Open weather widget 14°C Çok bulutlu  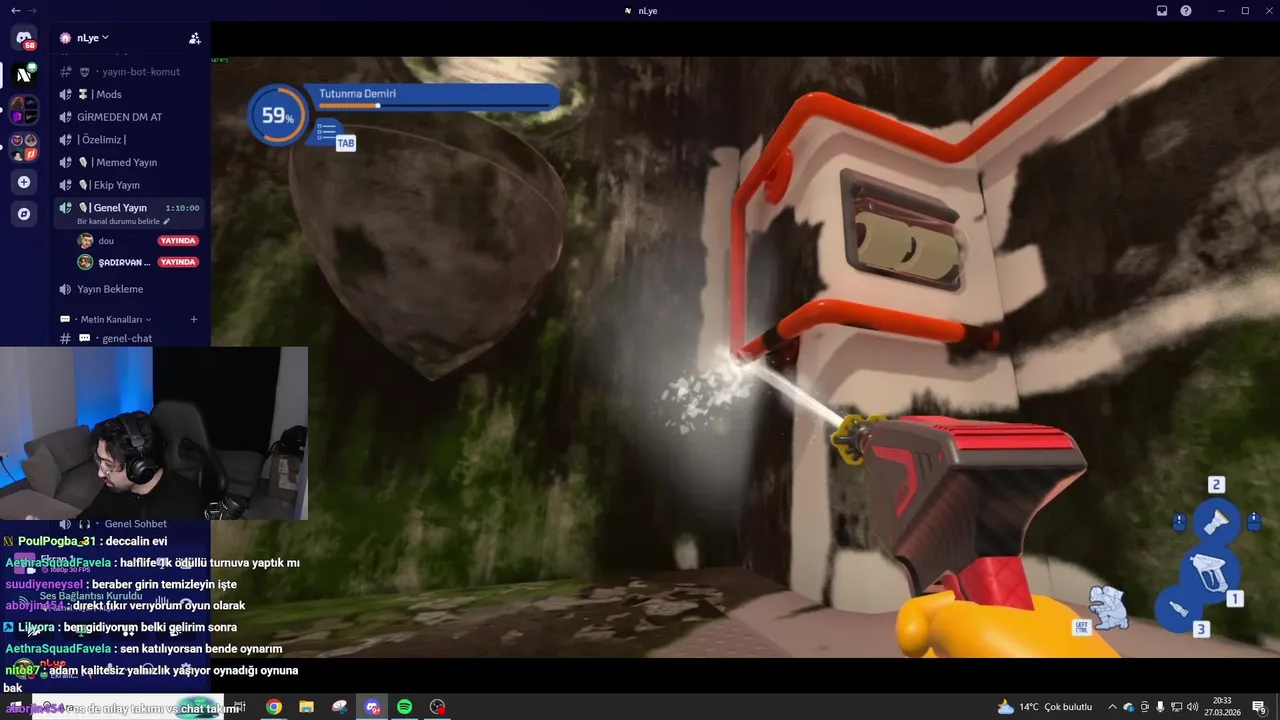point(1045,707)
